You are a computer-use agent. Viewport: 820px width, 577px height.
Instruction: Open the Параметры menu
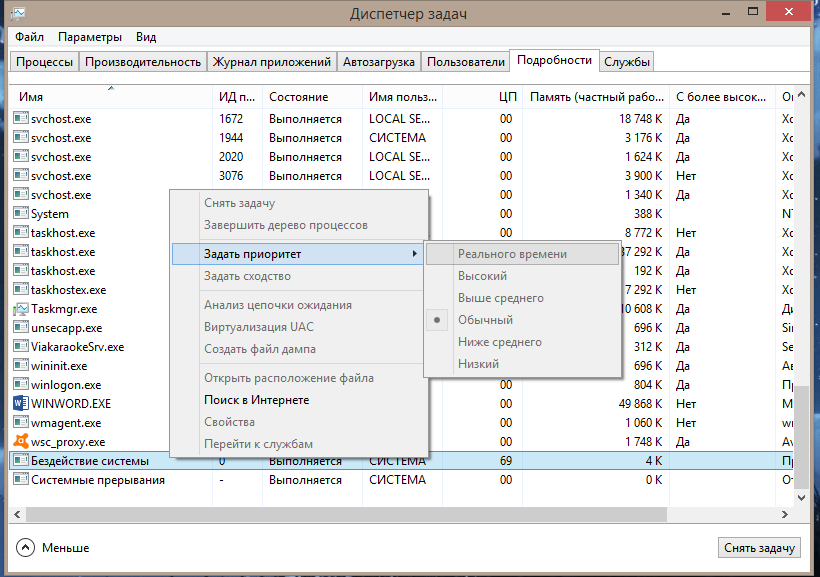90,37
